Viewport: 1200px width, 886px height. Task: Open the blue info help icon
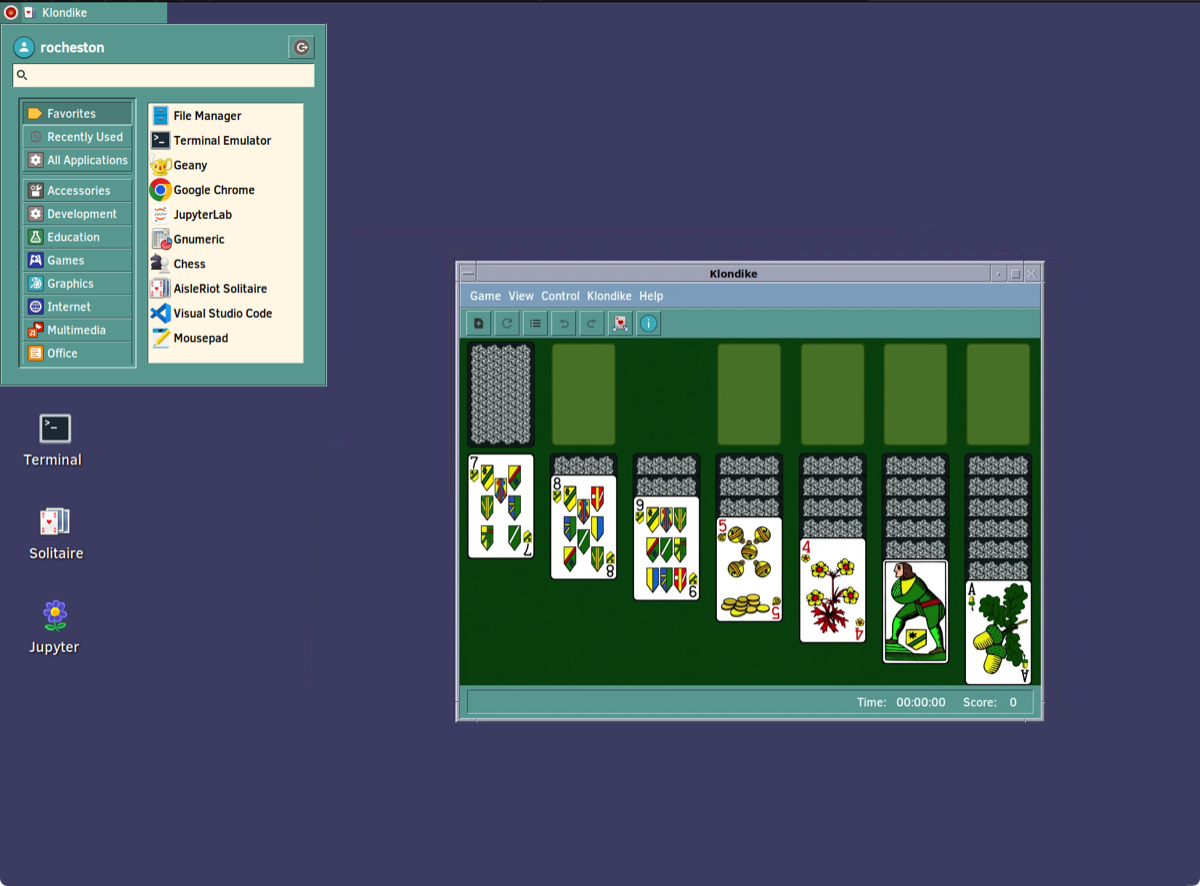[x=649, y=323]
